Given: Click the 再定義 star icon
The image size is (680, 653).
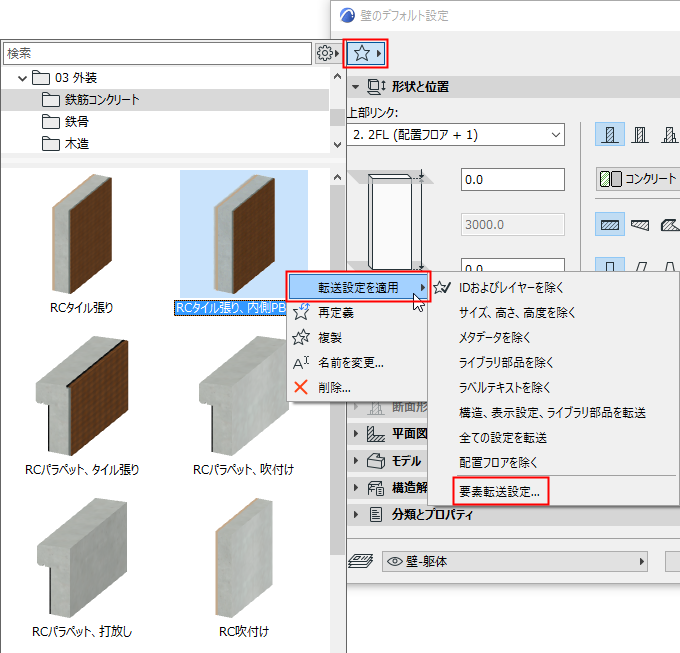Looking at the screenshot, I should pyautogui.click(x=301, y=312).
